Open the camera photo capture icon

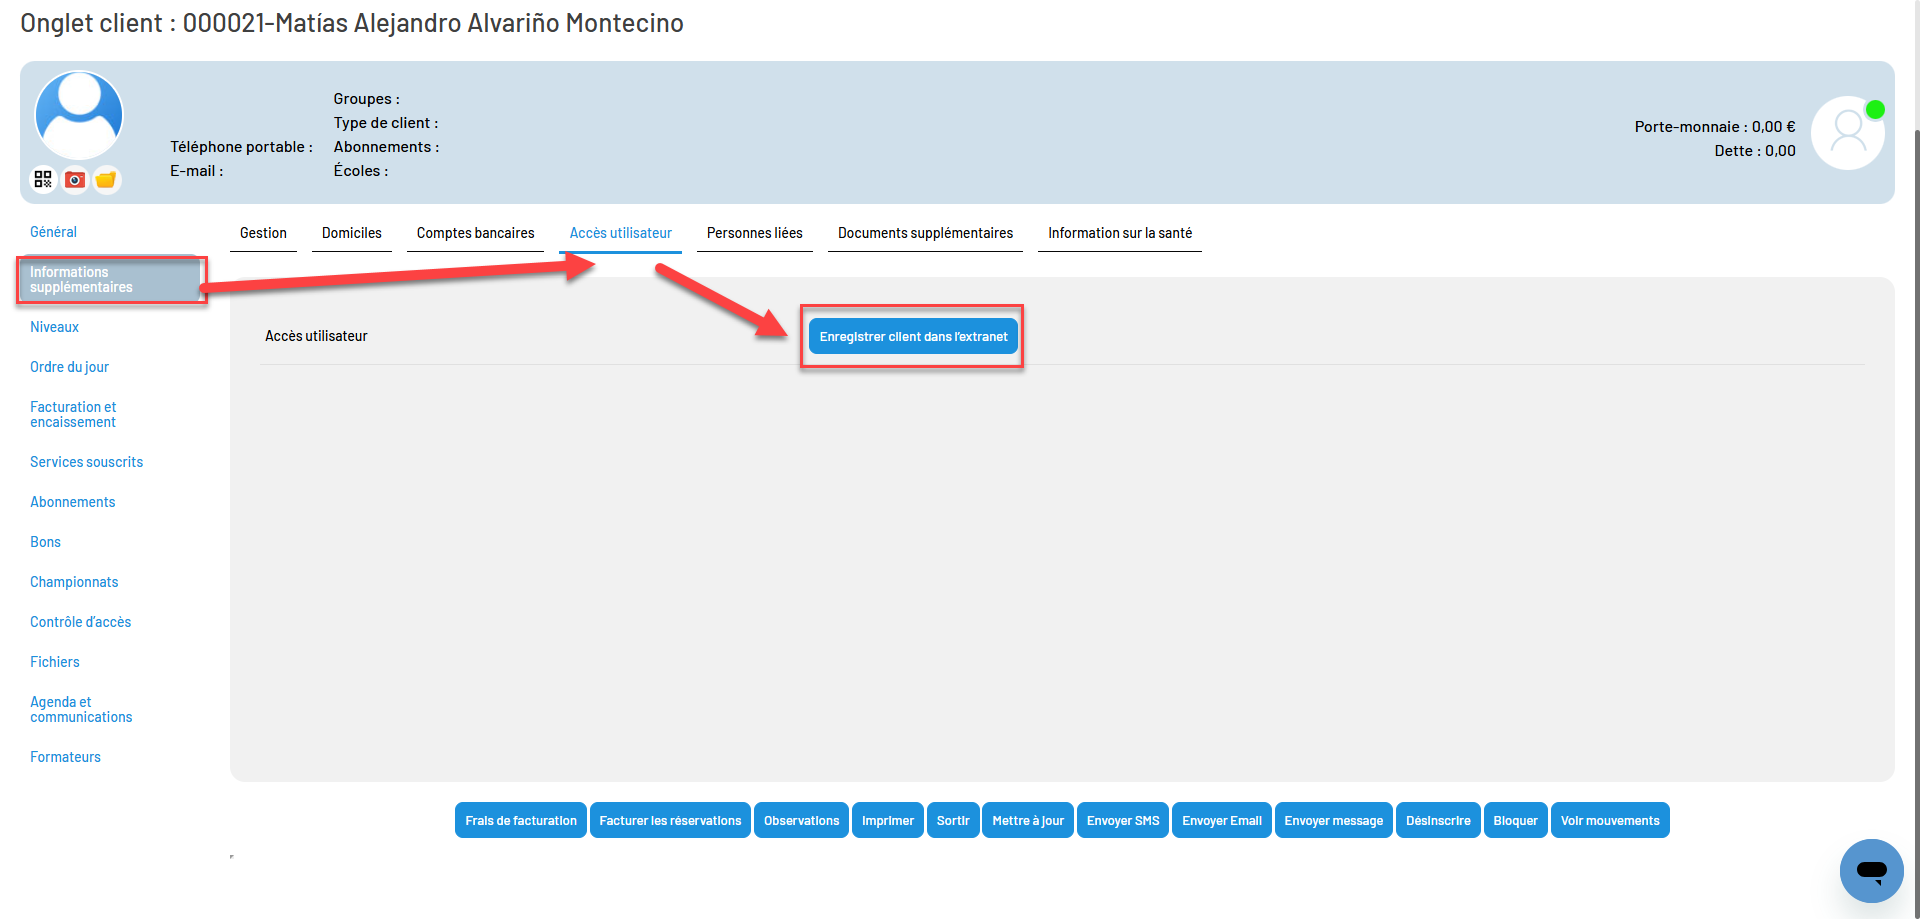pos(74,179)
